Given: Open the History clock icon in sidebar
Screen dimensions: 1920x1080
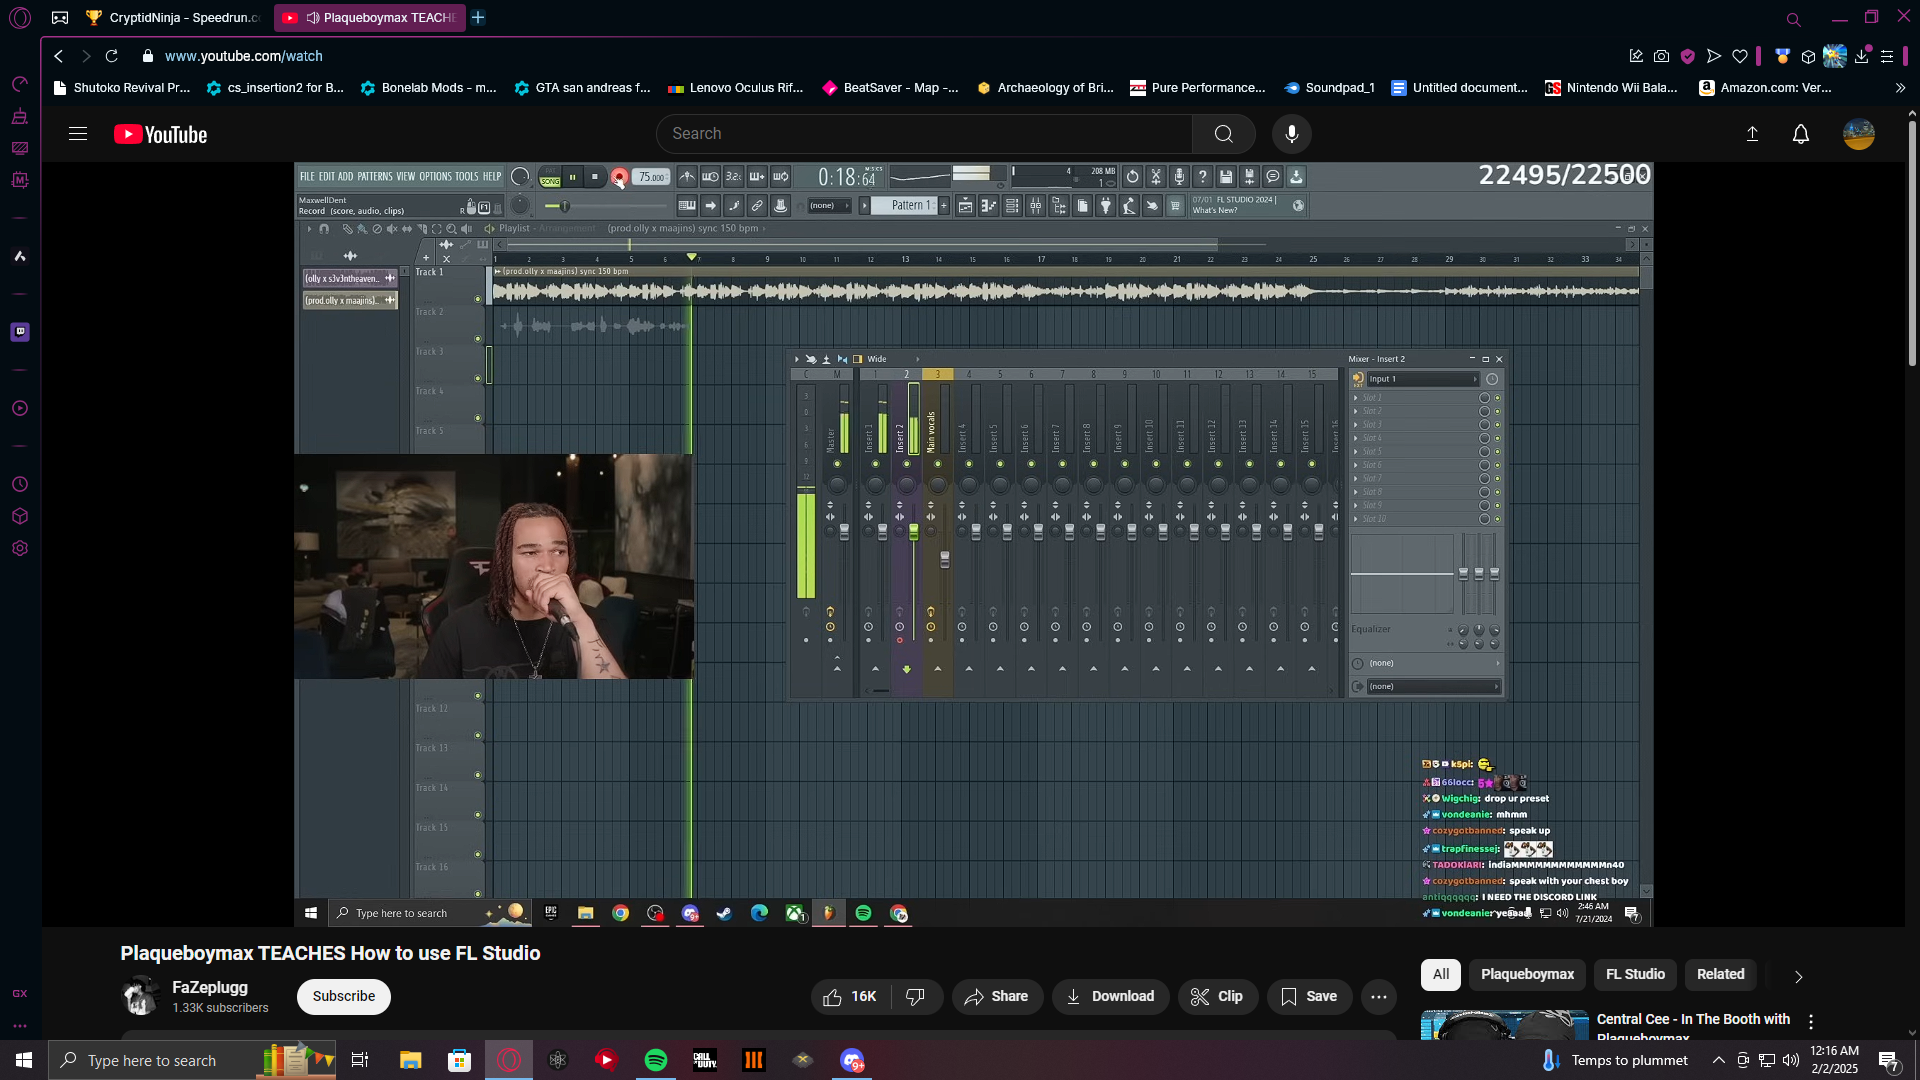Looking at the screenshot, I should [x=20, y=485].
